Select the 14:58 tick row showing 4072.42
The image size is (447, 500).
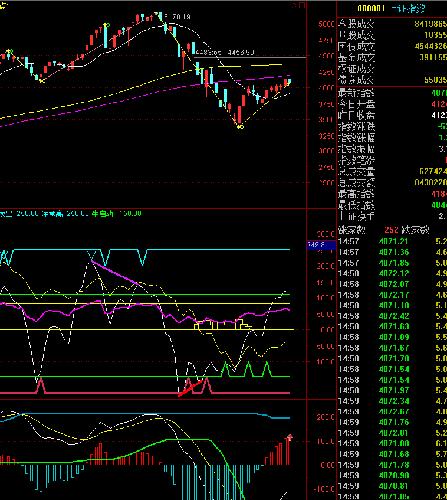click(392, 316)
